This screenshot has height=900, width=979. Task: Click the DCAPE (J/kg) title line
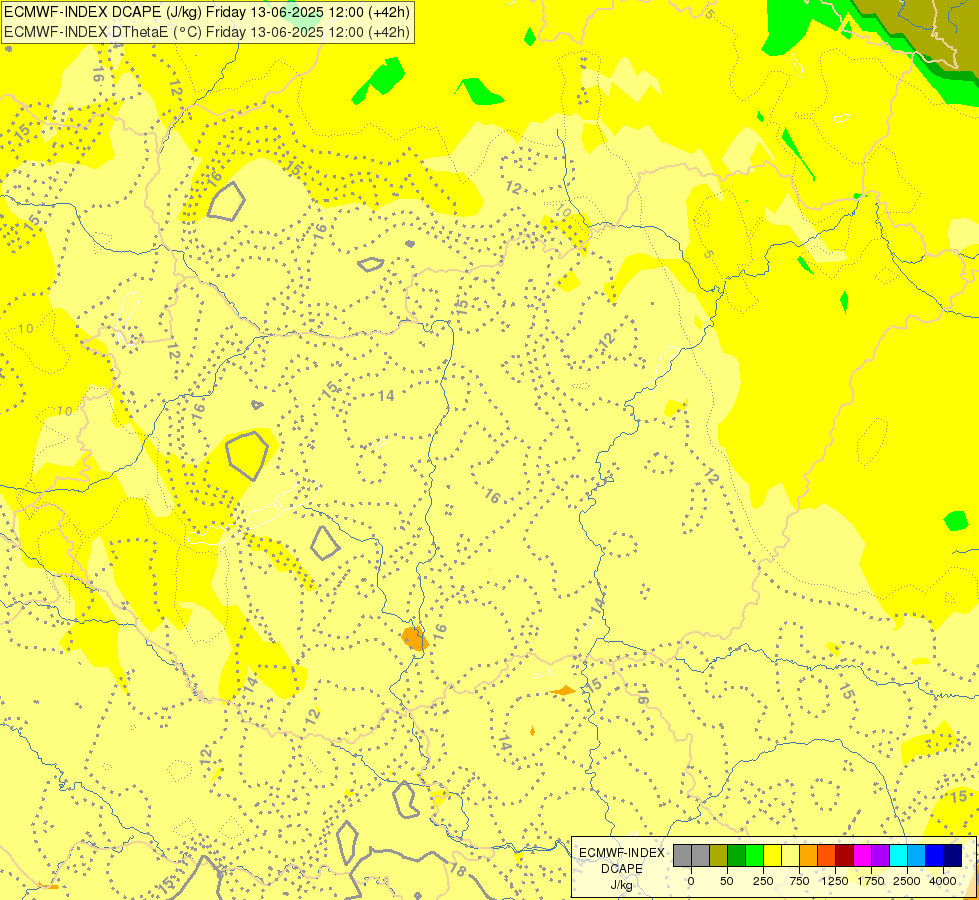[207, 12]
